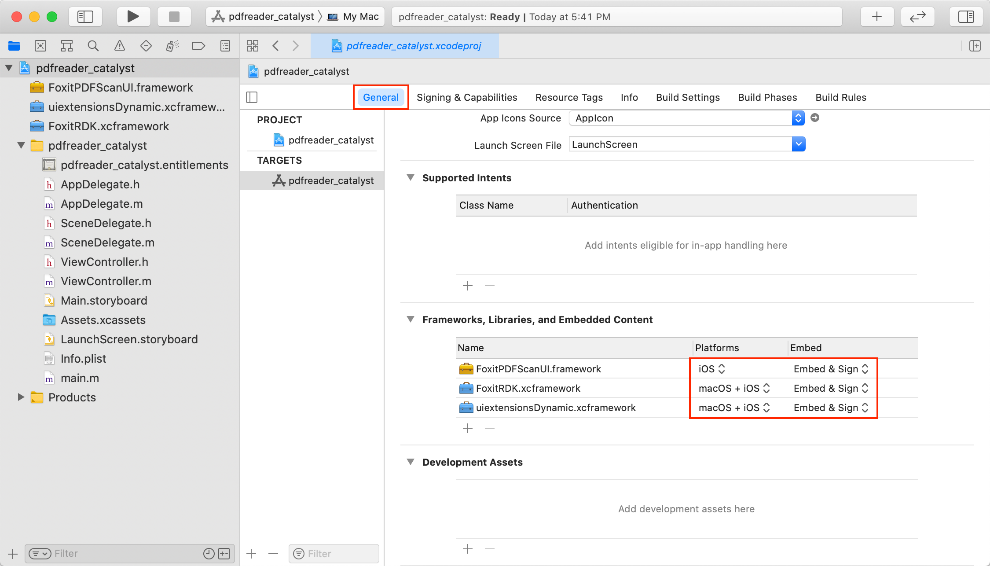Open the Source Control navigator icon
This screenshot has height=566, width=990.
pyautogui.click(x=41, y=46)
